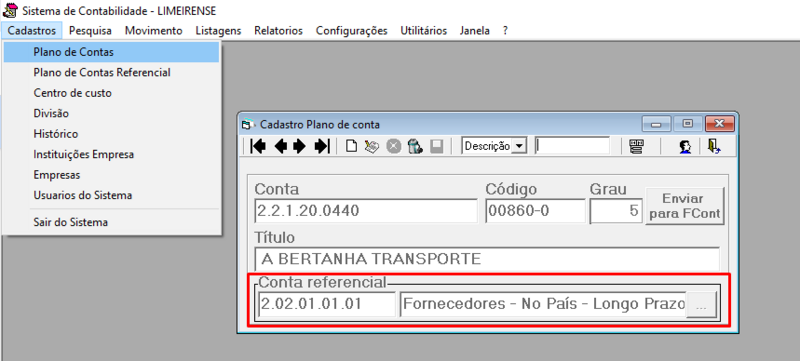800x361 pixels.
Task: Click the Título field A BERTANHA TRANSPORTE
Action: pos(487,259)
